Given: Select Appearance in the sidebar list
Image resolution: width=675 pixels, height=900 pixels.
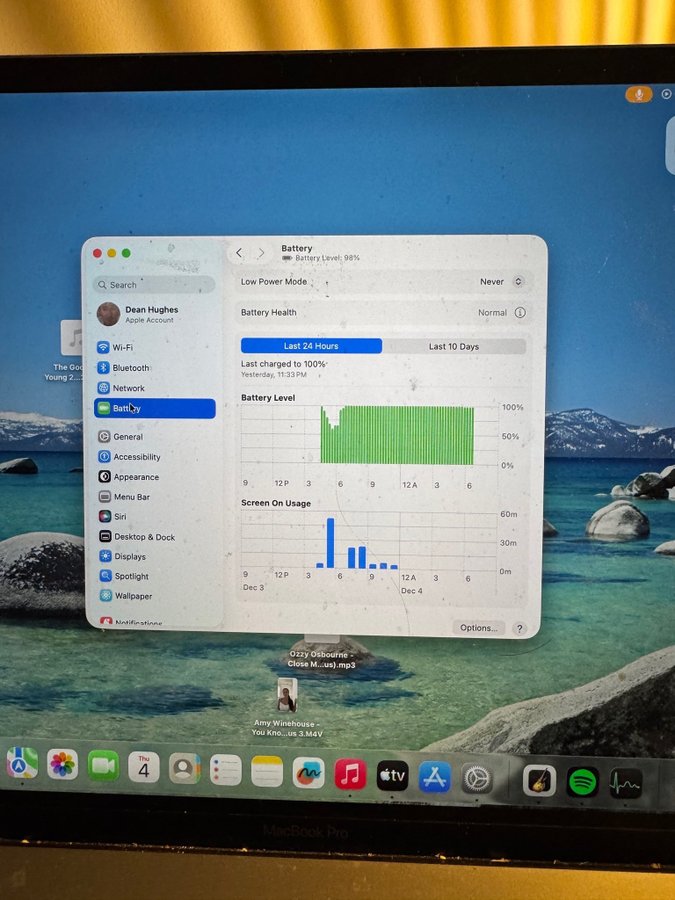Looking at the screenshot, I should pos(135,477).
